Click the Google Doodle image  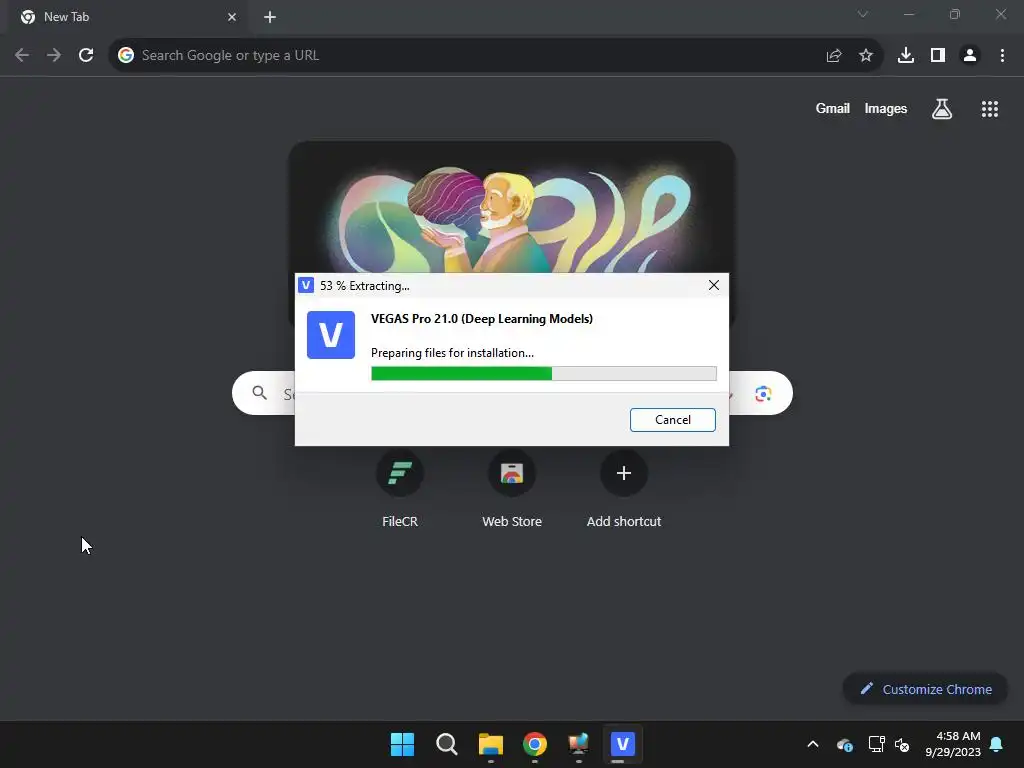click(x=512, y=209)
